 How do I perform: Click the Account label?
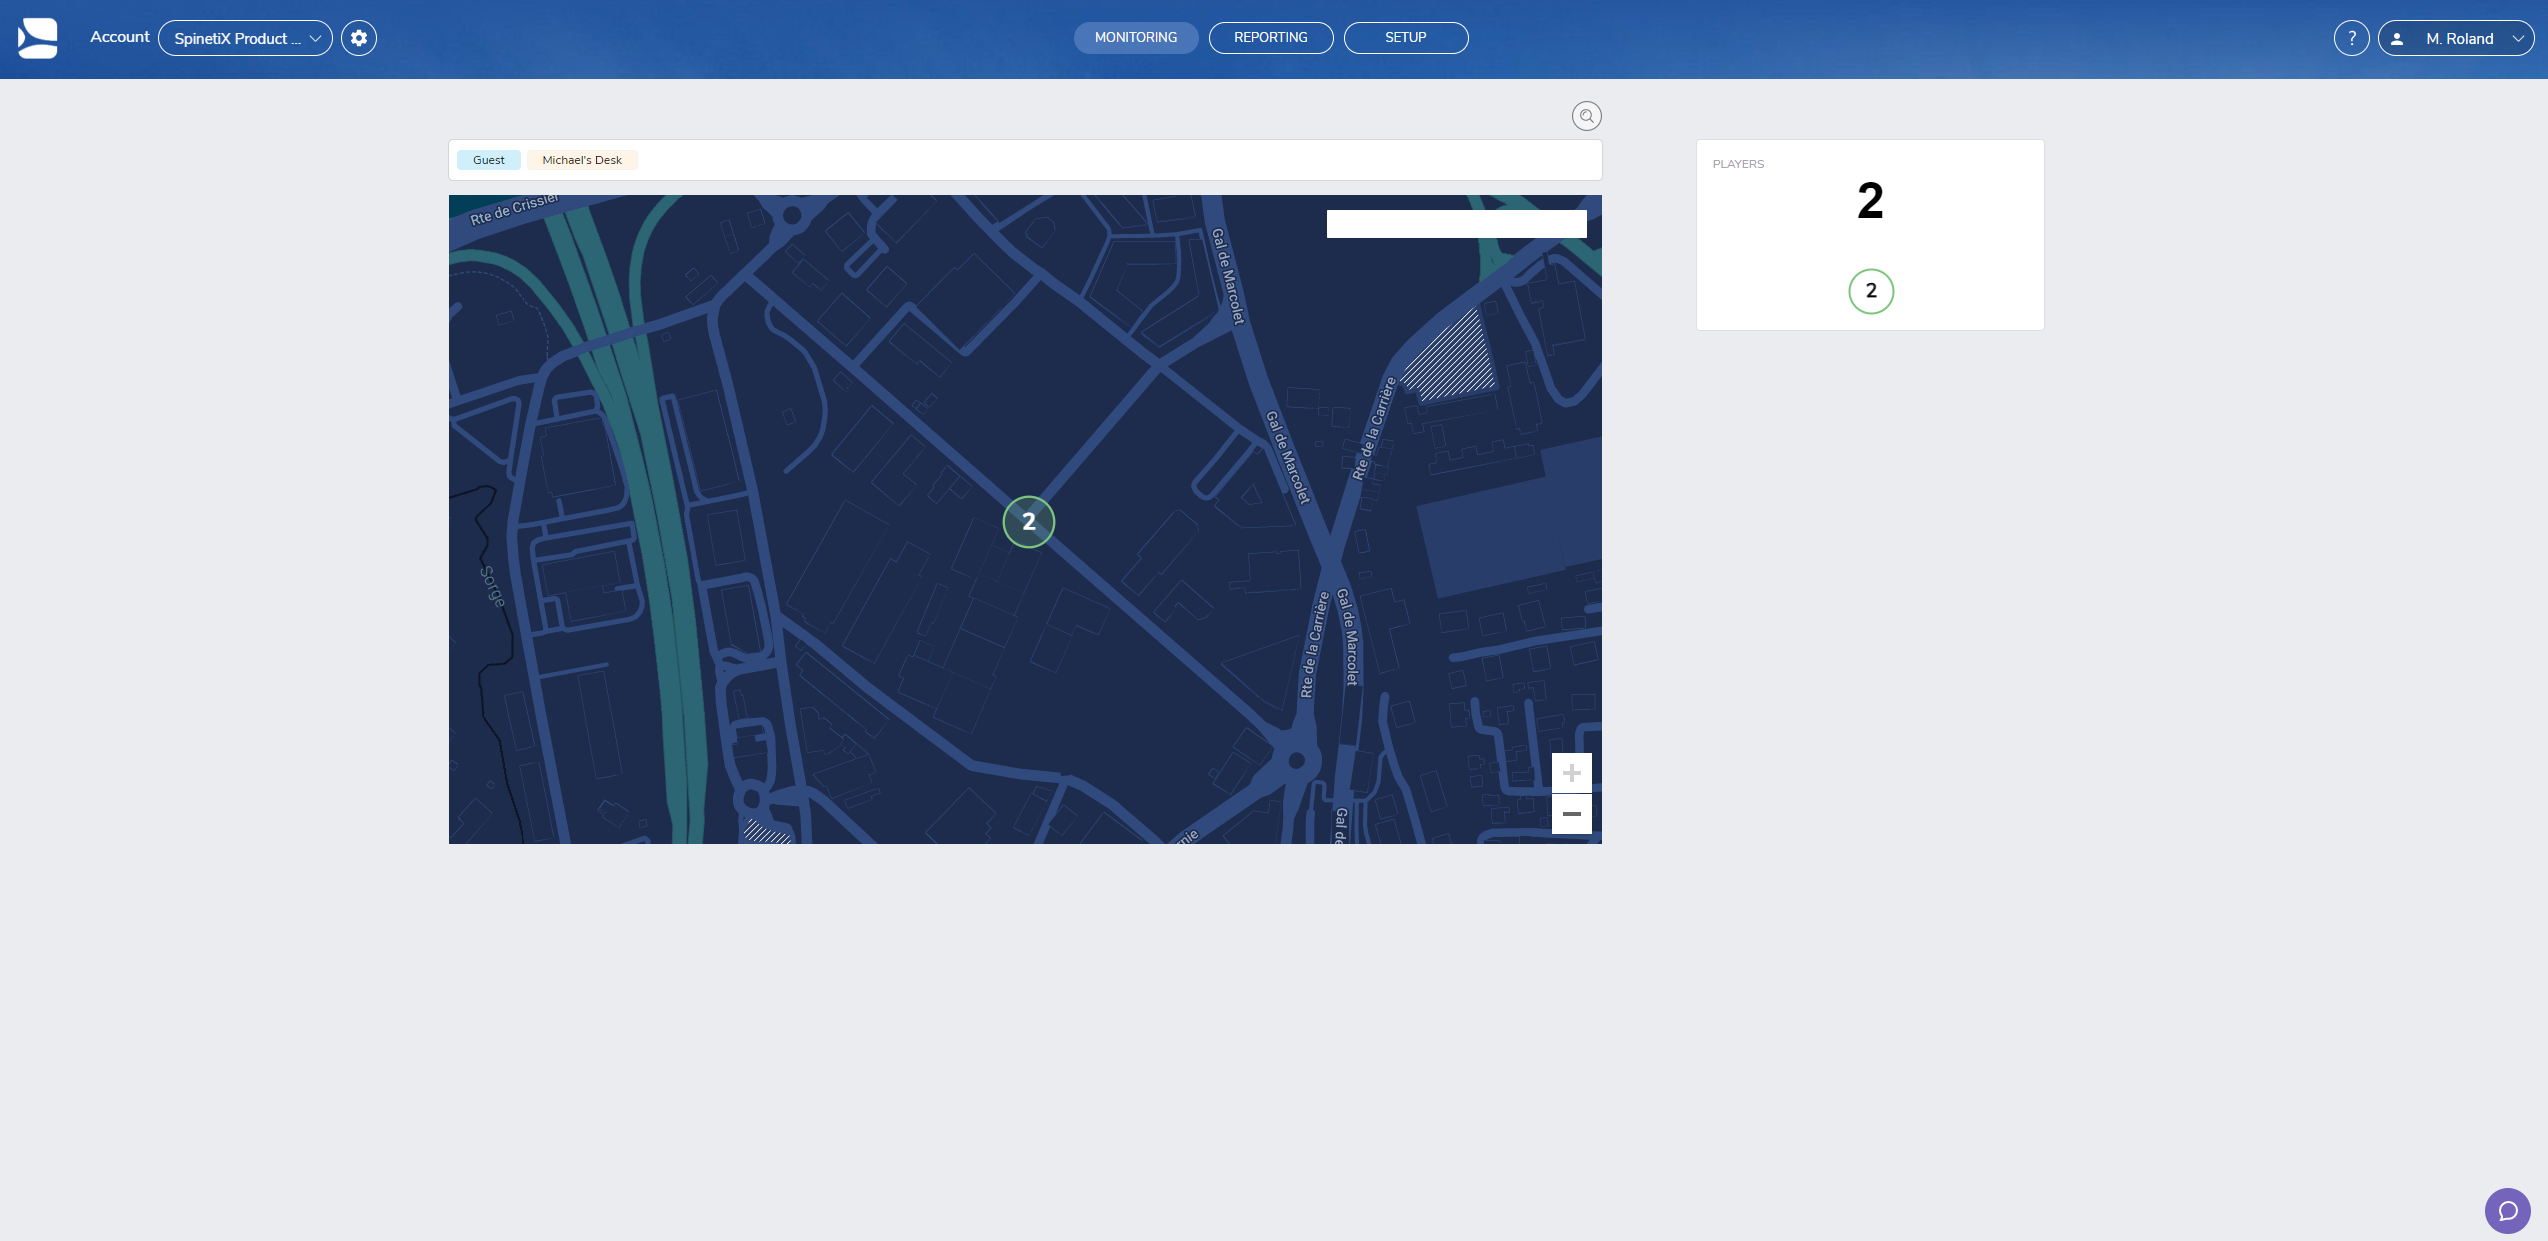[120, 37]
